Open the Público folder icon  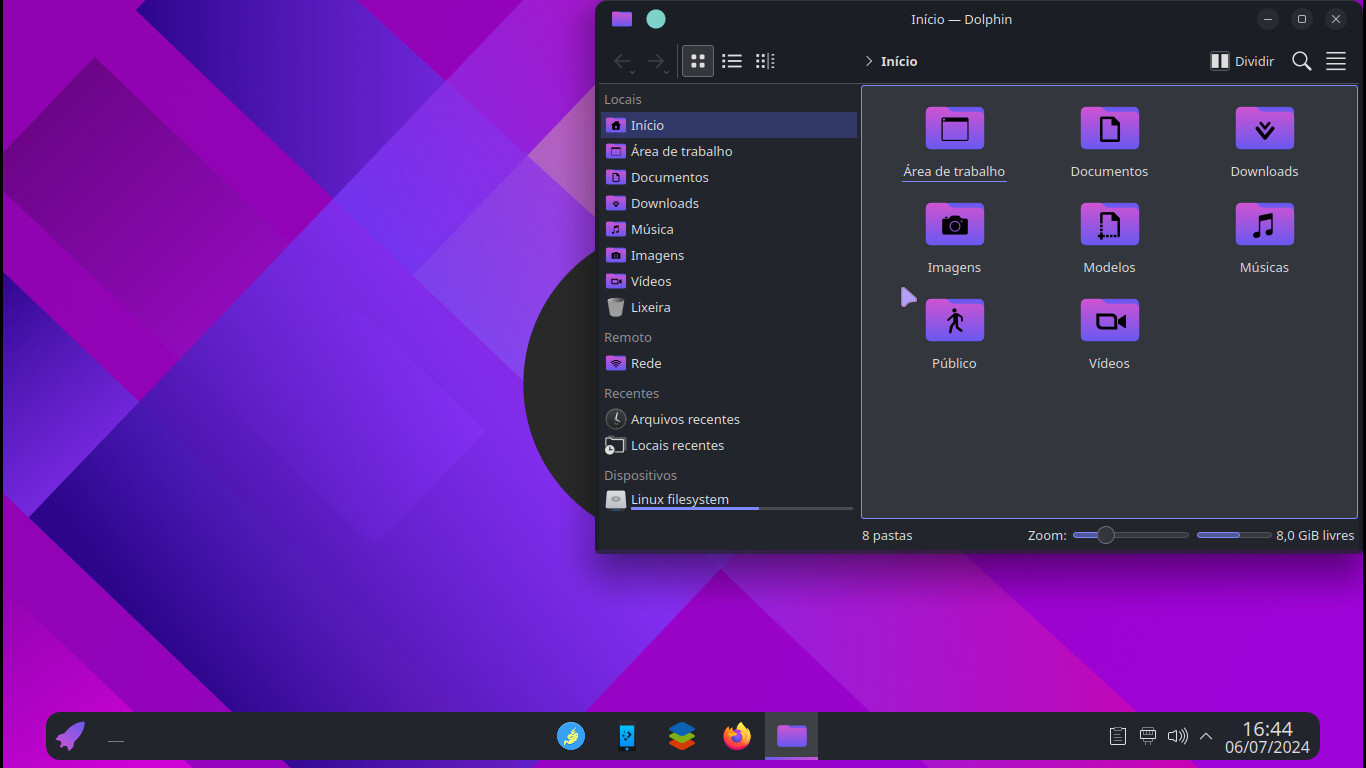pyautogui.click(x=954, y=321)
